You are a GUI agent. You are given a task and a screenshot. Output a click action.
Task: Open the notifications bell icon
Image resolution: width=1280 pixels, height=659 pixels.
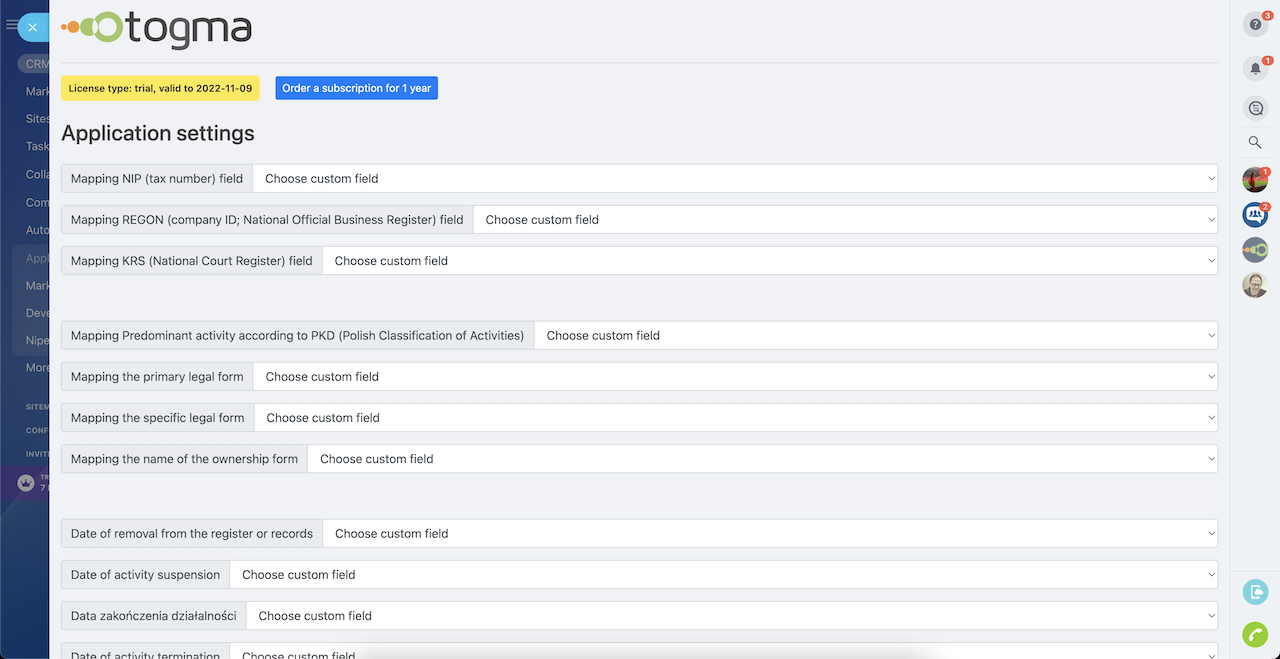click(x=1255, y=68)
